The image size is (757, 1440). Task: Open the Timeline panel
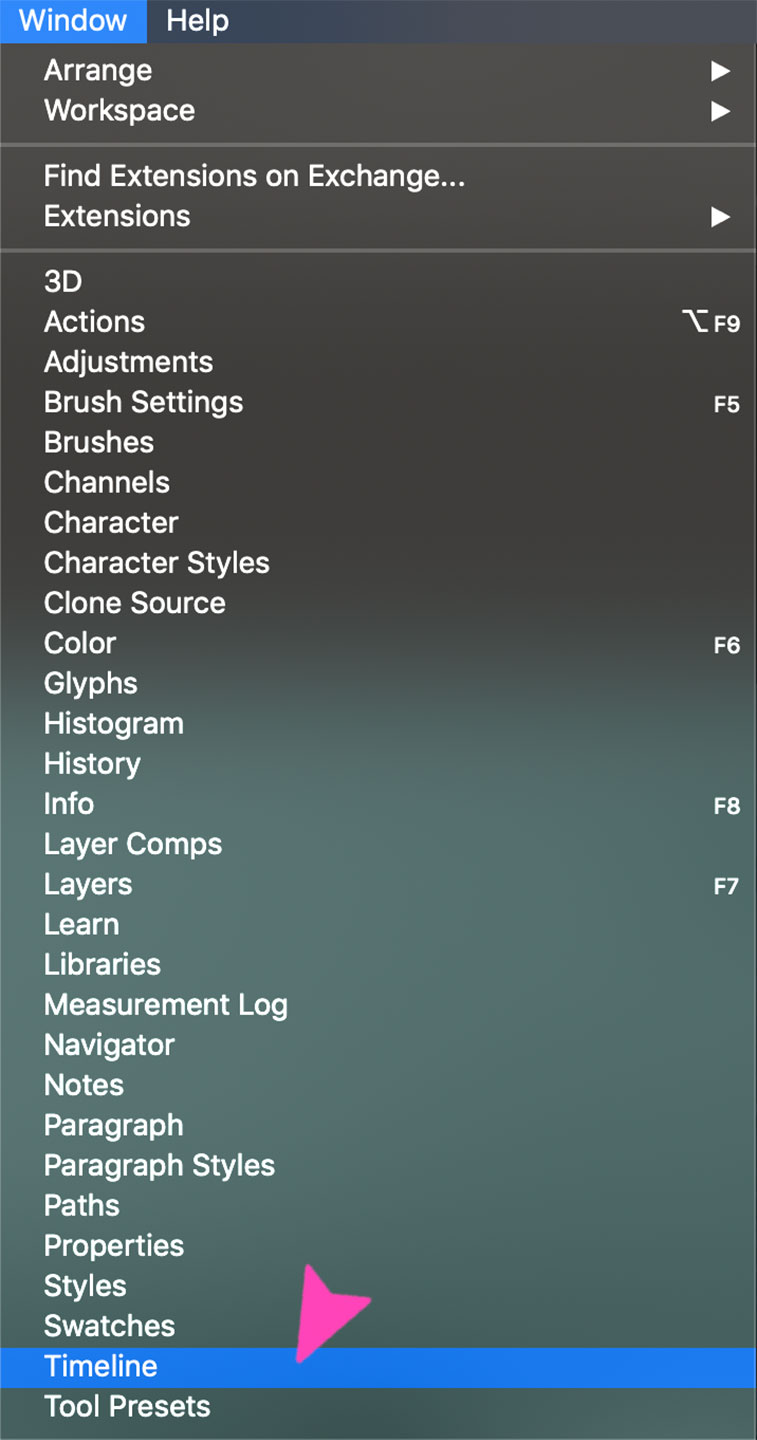click(101, 1366)
